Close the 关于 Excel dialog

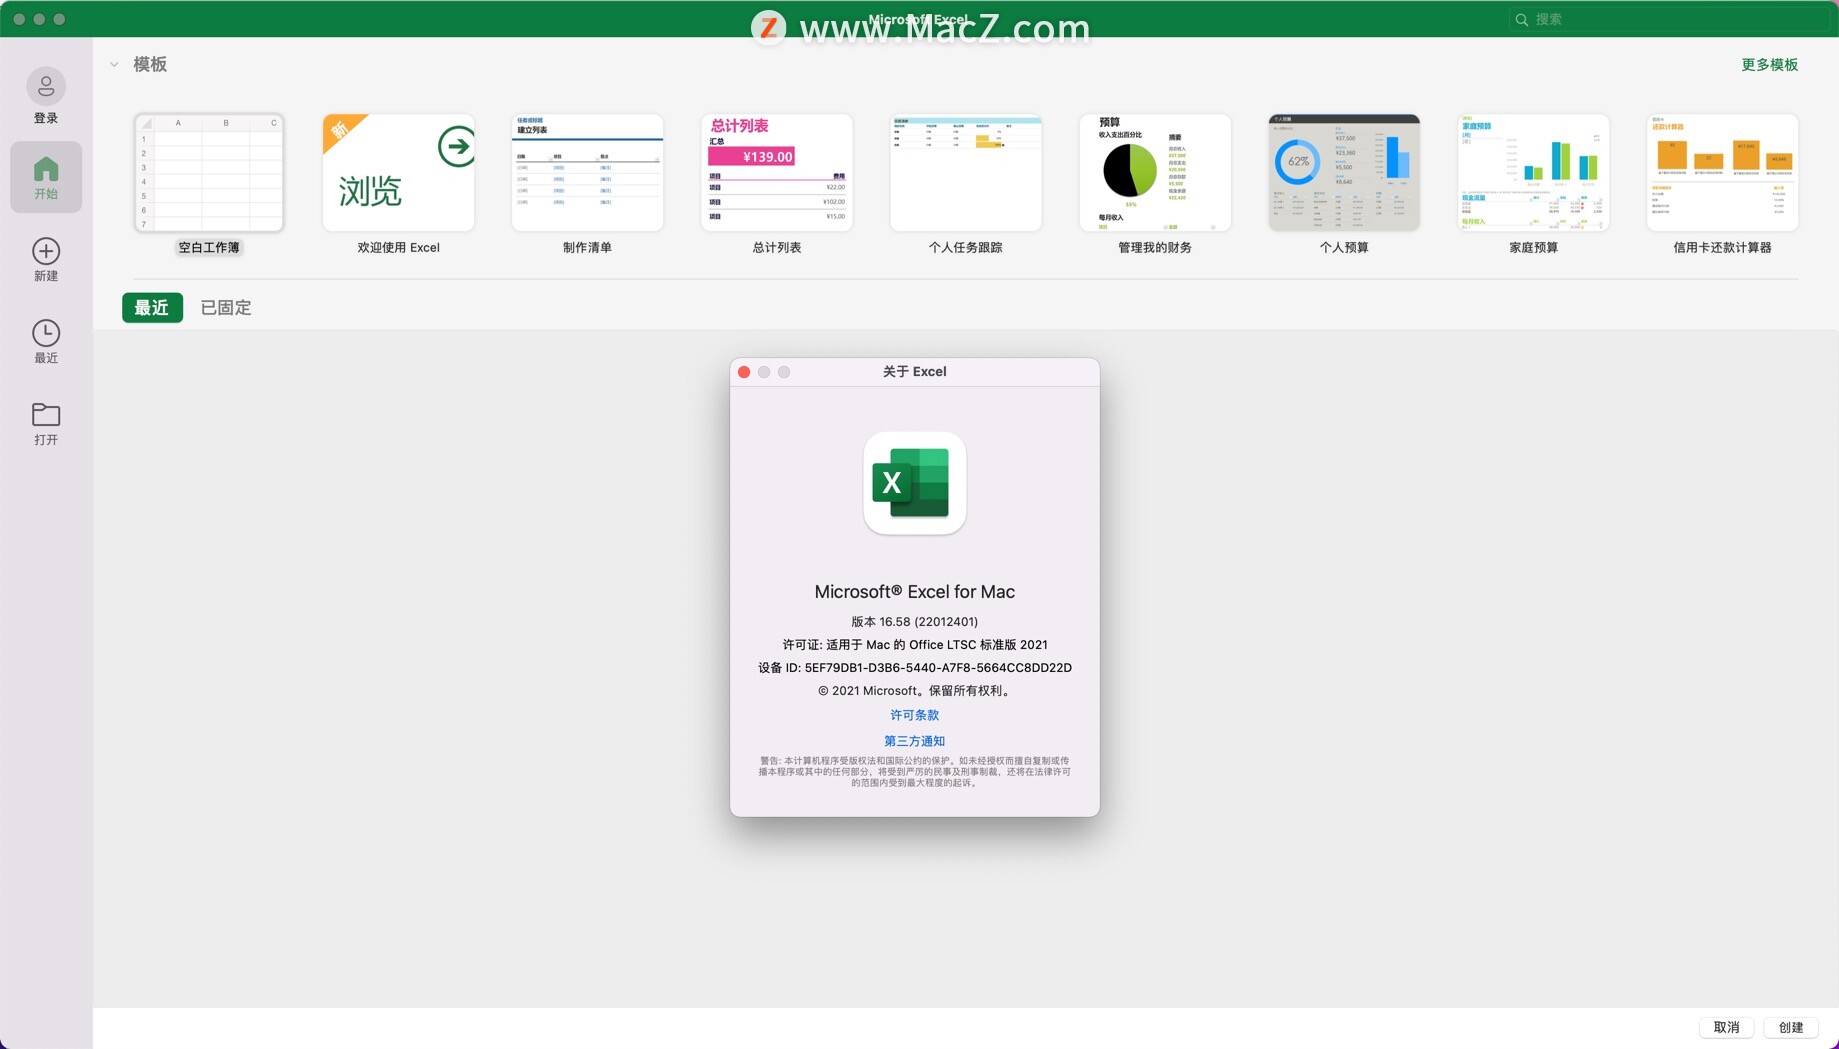pos(744,372)
